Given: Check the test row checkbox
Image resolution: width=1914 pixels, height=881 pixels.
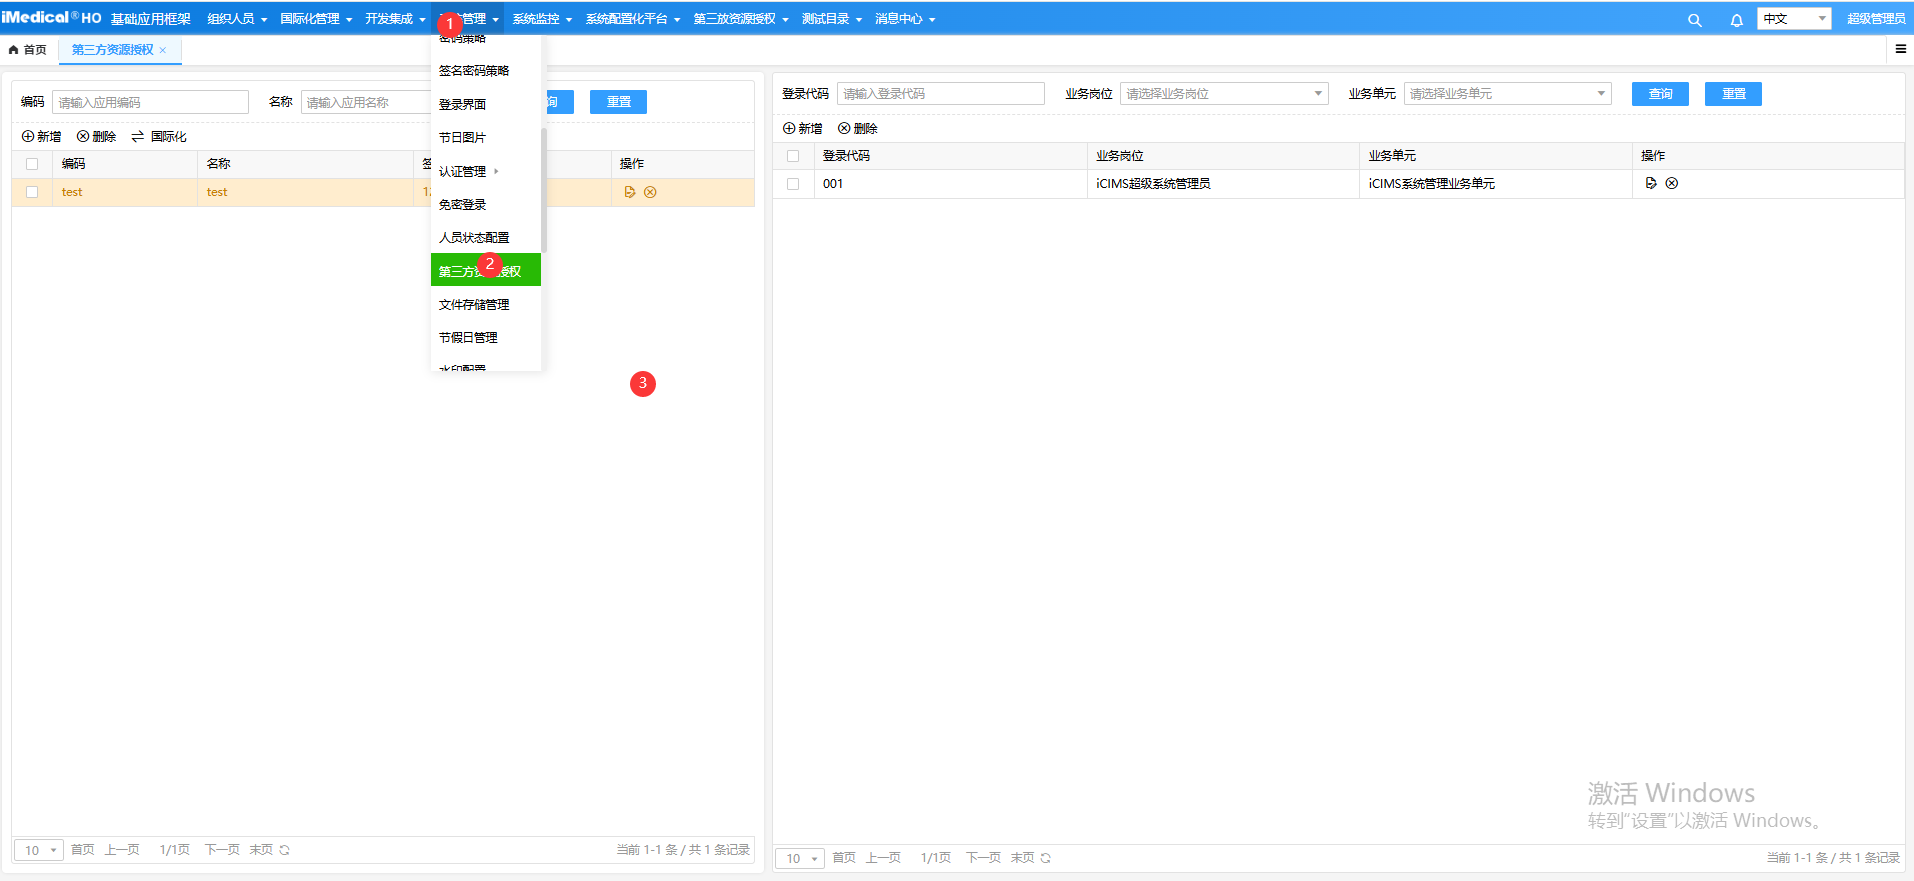Looking at the screenshot, I should pyautogui.click(x=32, y=192).
